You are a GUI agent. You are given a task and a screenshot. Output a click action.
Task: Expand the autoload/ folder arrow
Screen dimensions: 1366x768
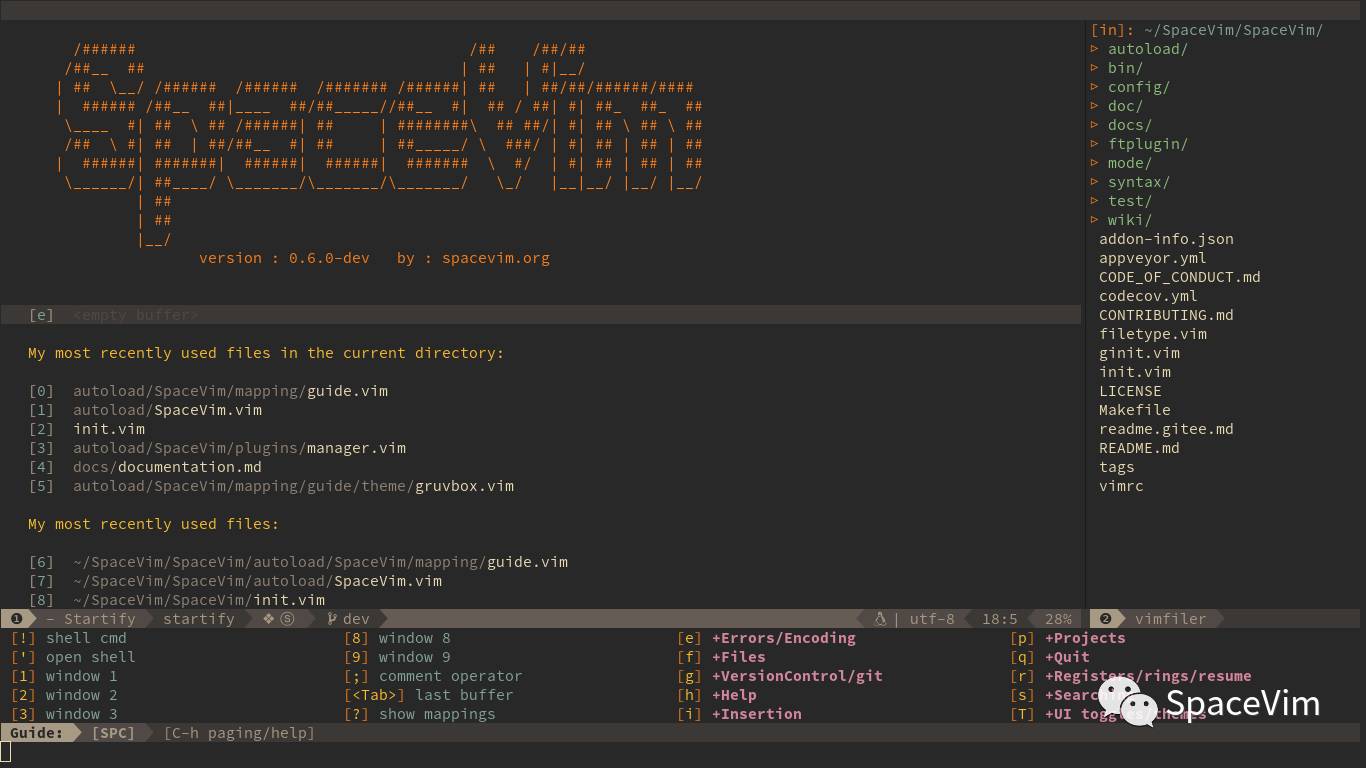[1095, 49]
